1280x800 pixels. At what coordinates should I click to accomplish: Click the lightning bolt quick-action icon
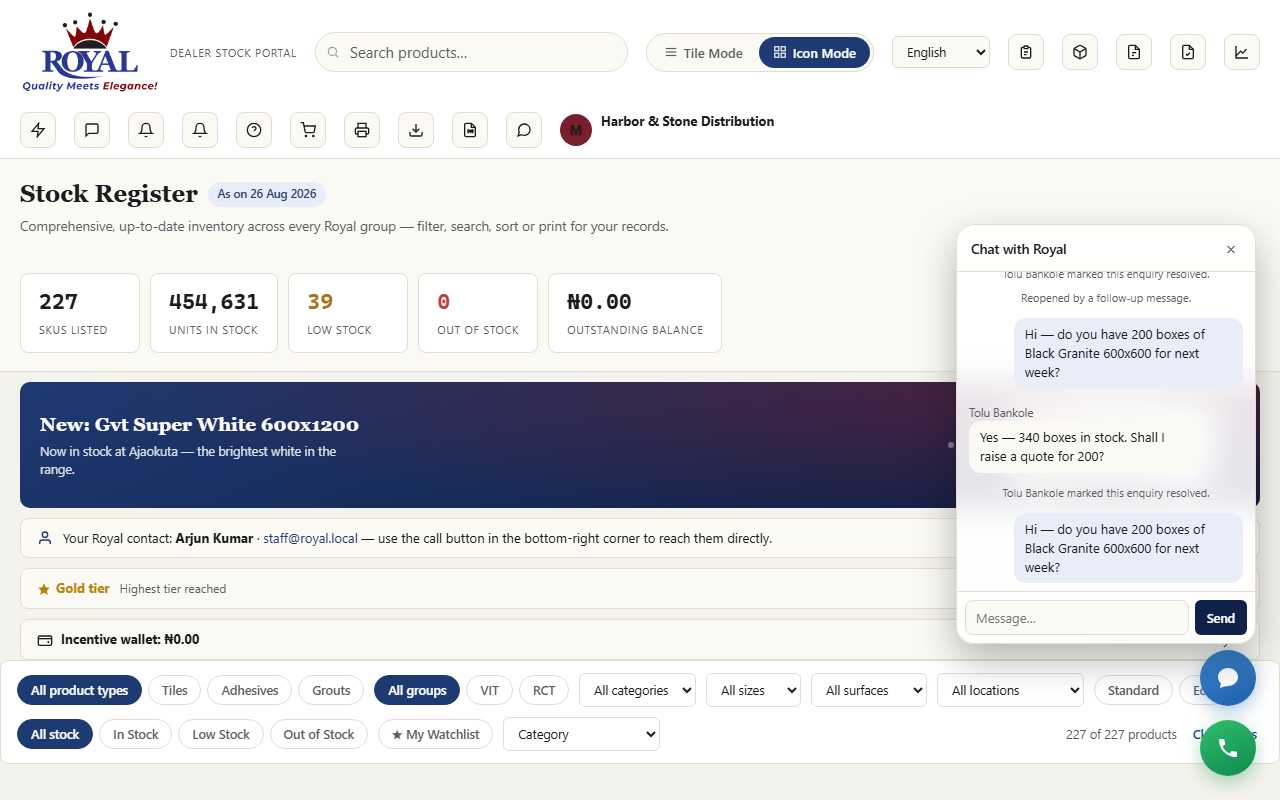[x=38, y=130]
